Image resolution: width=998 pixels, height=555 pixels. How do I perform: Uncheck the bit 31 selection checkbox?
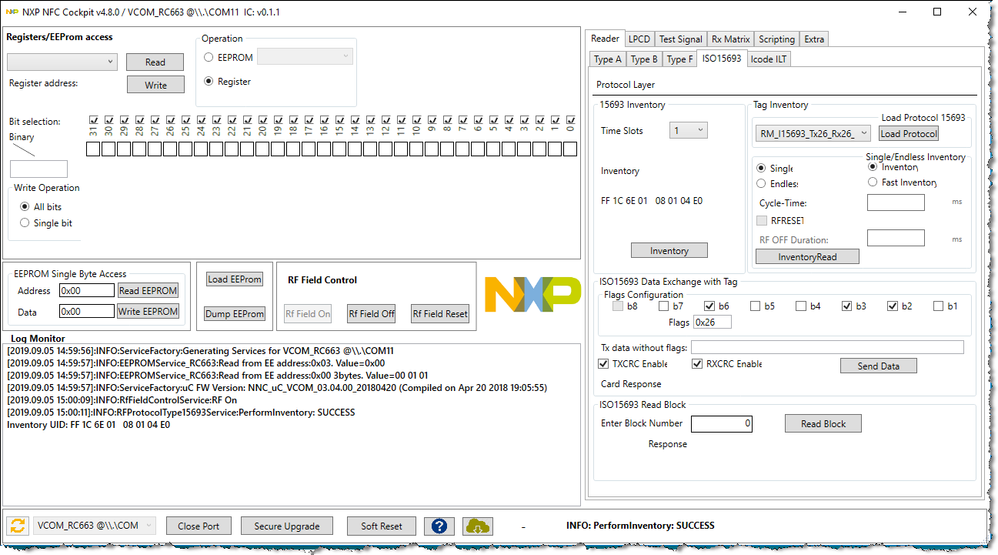point(94,120)
